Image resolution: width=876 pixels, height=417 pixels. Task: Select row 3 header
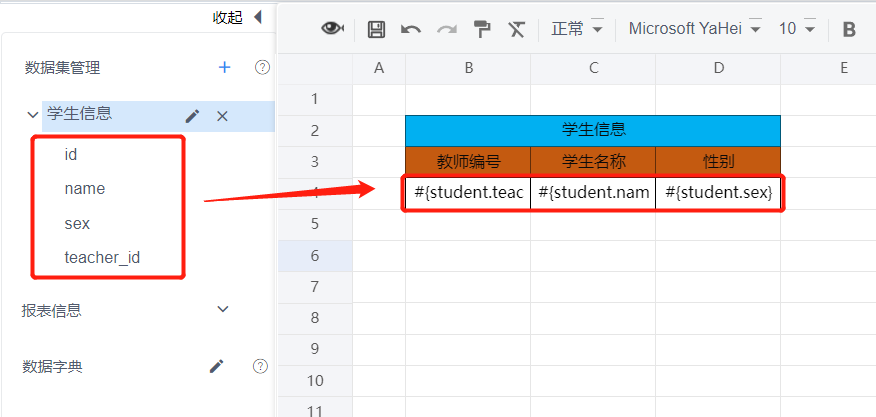click(x=315, y=162)
